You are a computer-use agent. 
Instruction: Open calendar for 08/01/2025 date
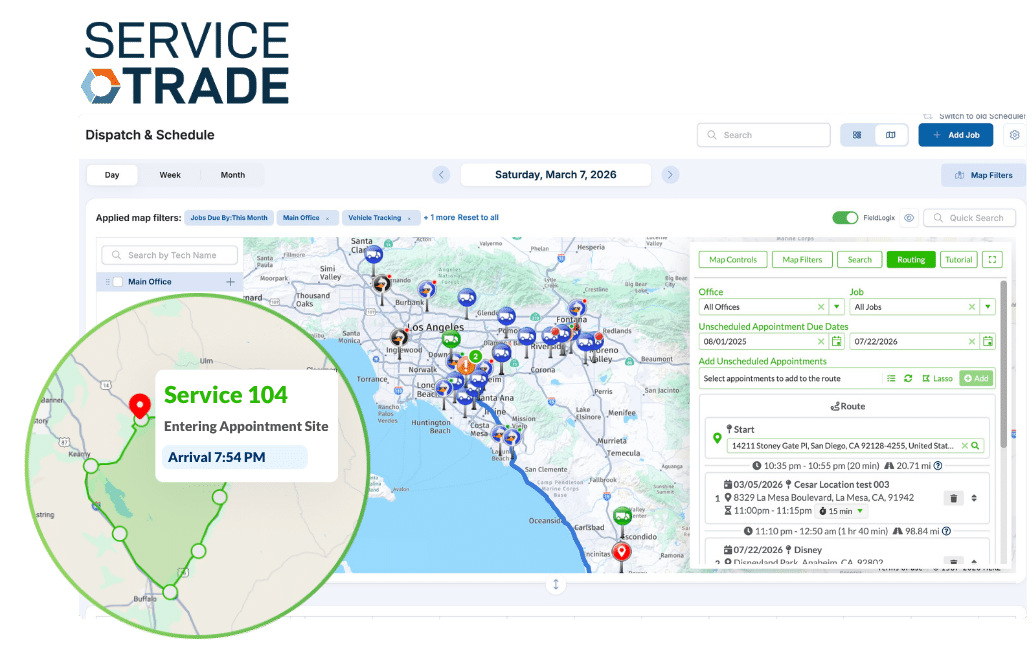point(837,342)
